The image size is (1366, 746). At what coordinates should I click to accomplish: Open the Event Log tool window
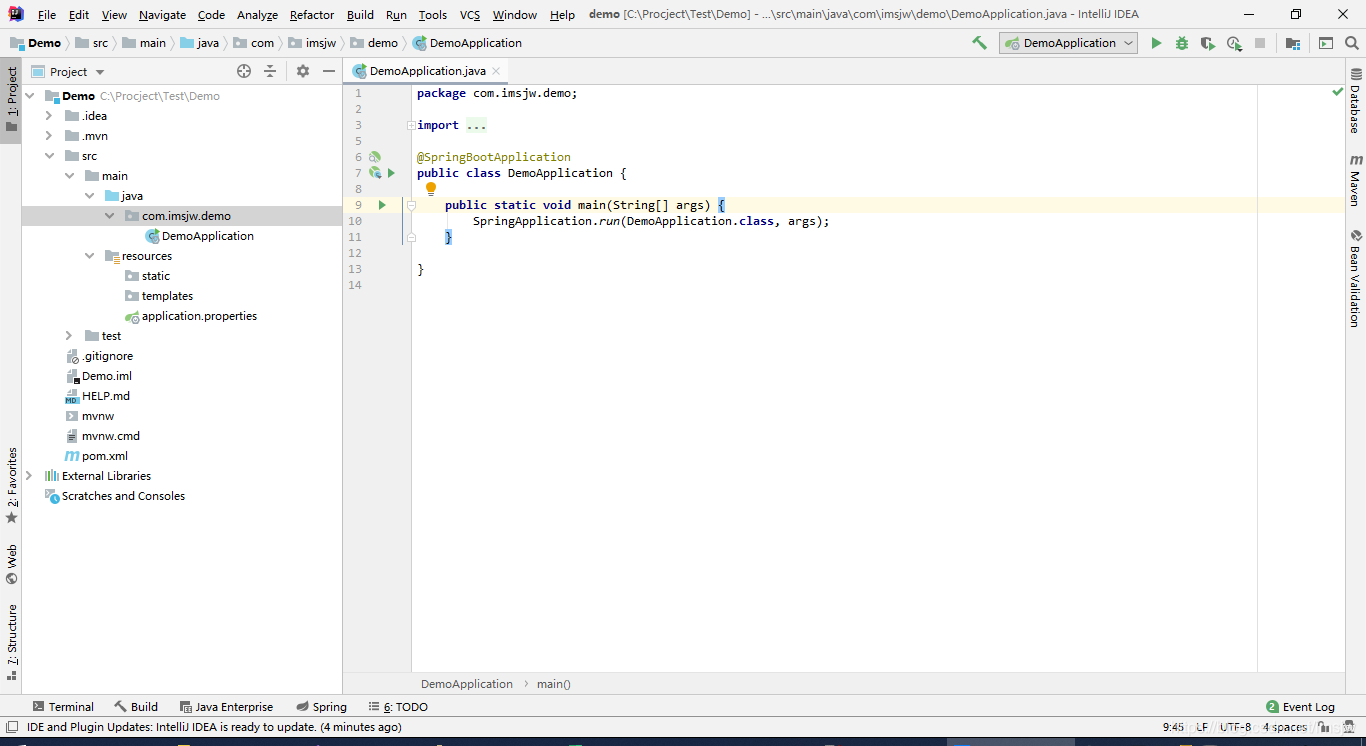pyautogui.click(x=1300, y=706)
